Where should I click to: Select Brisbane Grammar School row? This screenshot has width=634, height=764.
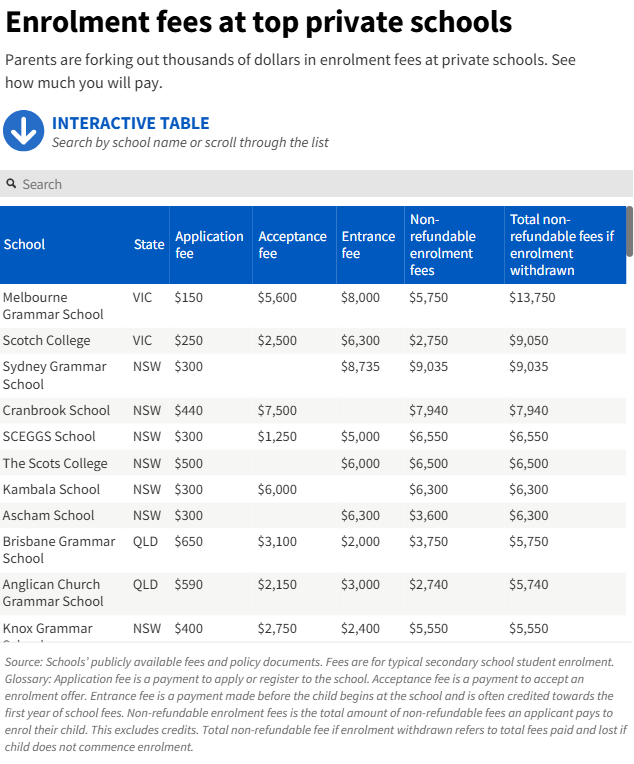(x=59, y=550)
